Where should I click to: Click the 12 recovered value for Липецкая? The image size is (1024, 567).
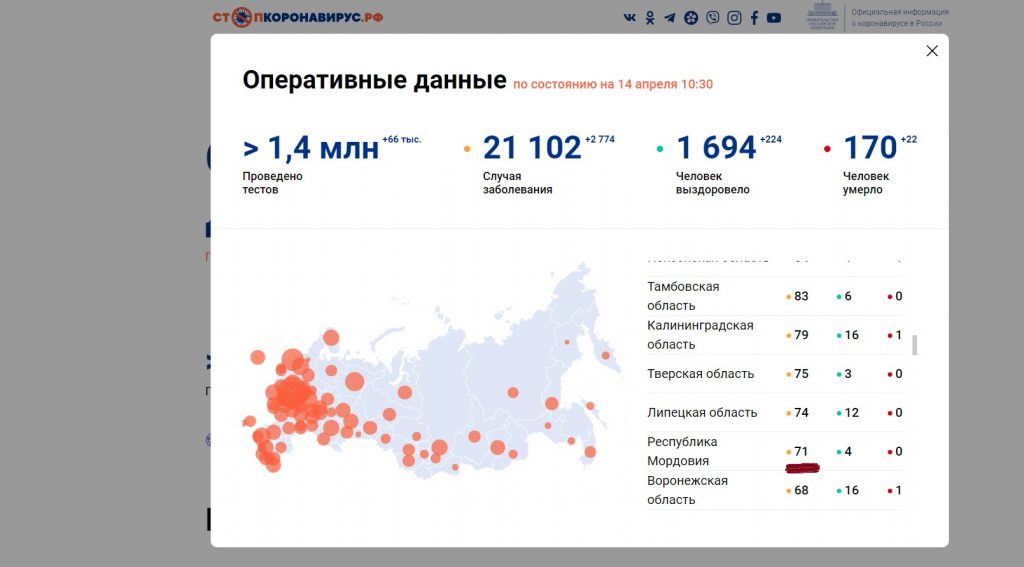coord(851,413)
